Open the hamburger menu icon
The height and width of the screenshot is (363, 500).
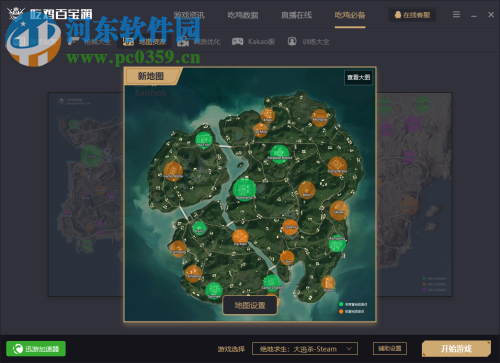456,14
